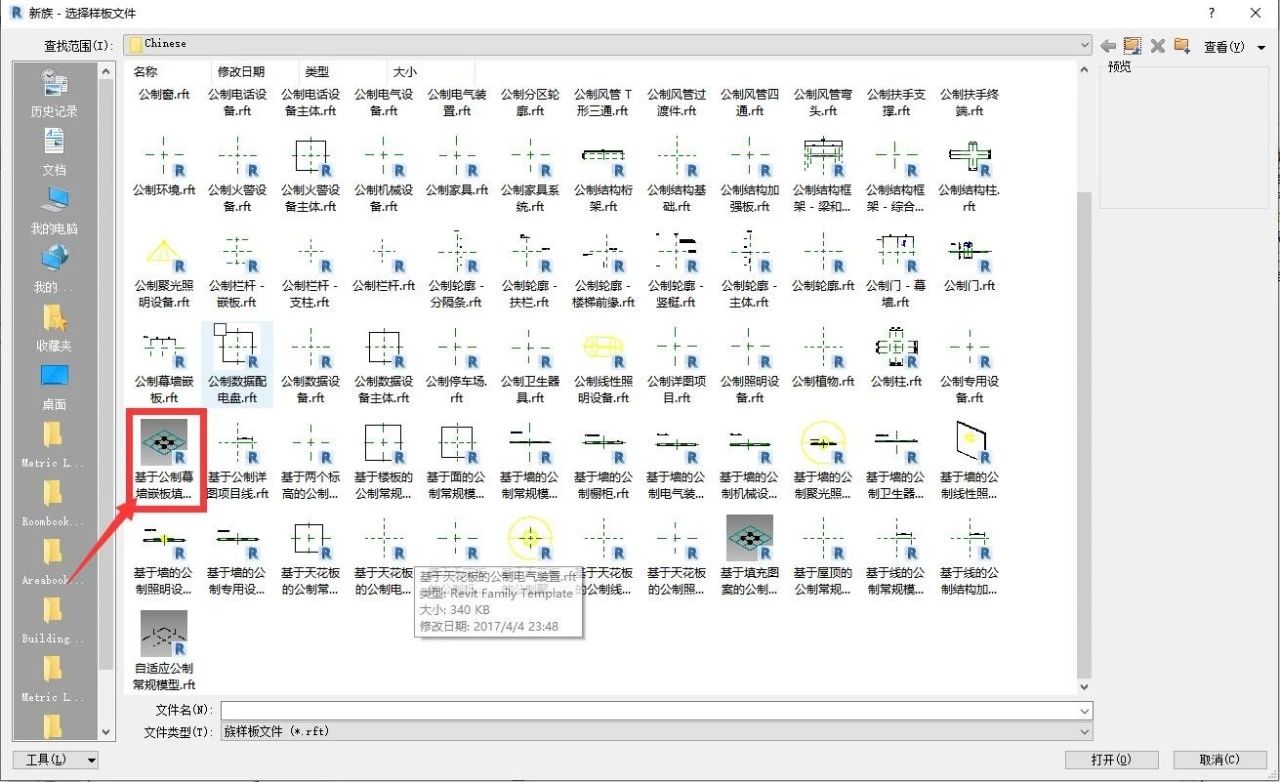Select the 公制幕墙嵌板.rft template

point(164,367)
